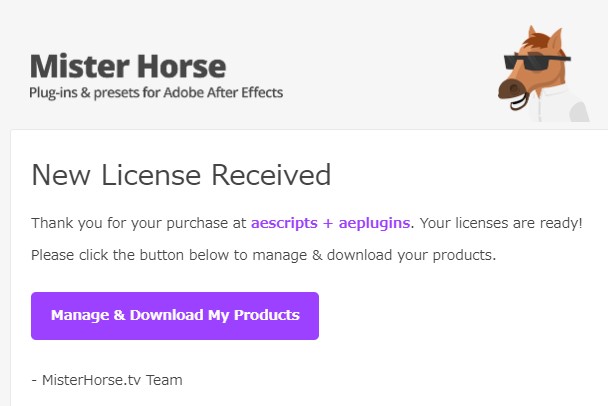Click the word Horse in the header title
Viewport: 608px width, 406px height.
pos(181,66)
